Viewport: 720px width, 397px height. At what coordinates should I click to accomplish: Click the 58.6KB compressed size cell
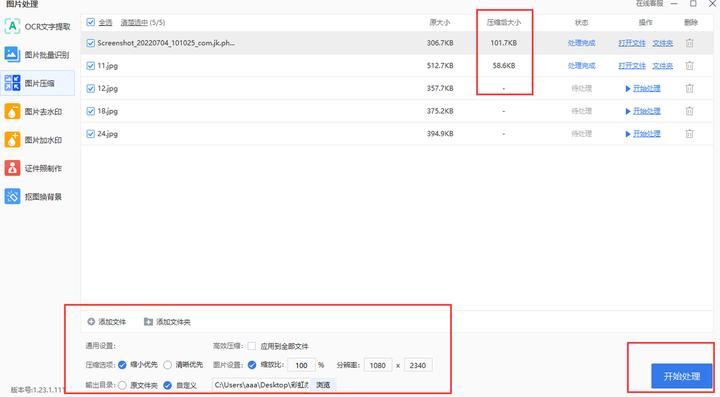[x=504, y=66]
